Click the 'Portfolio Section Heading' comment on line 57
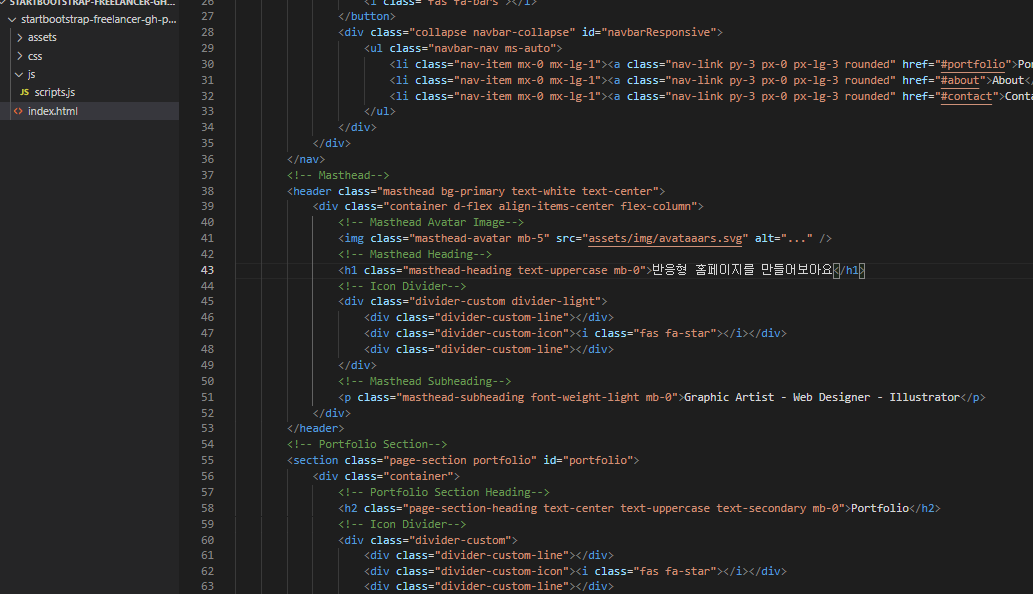 pos(443,493)
